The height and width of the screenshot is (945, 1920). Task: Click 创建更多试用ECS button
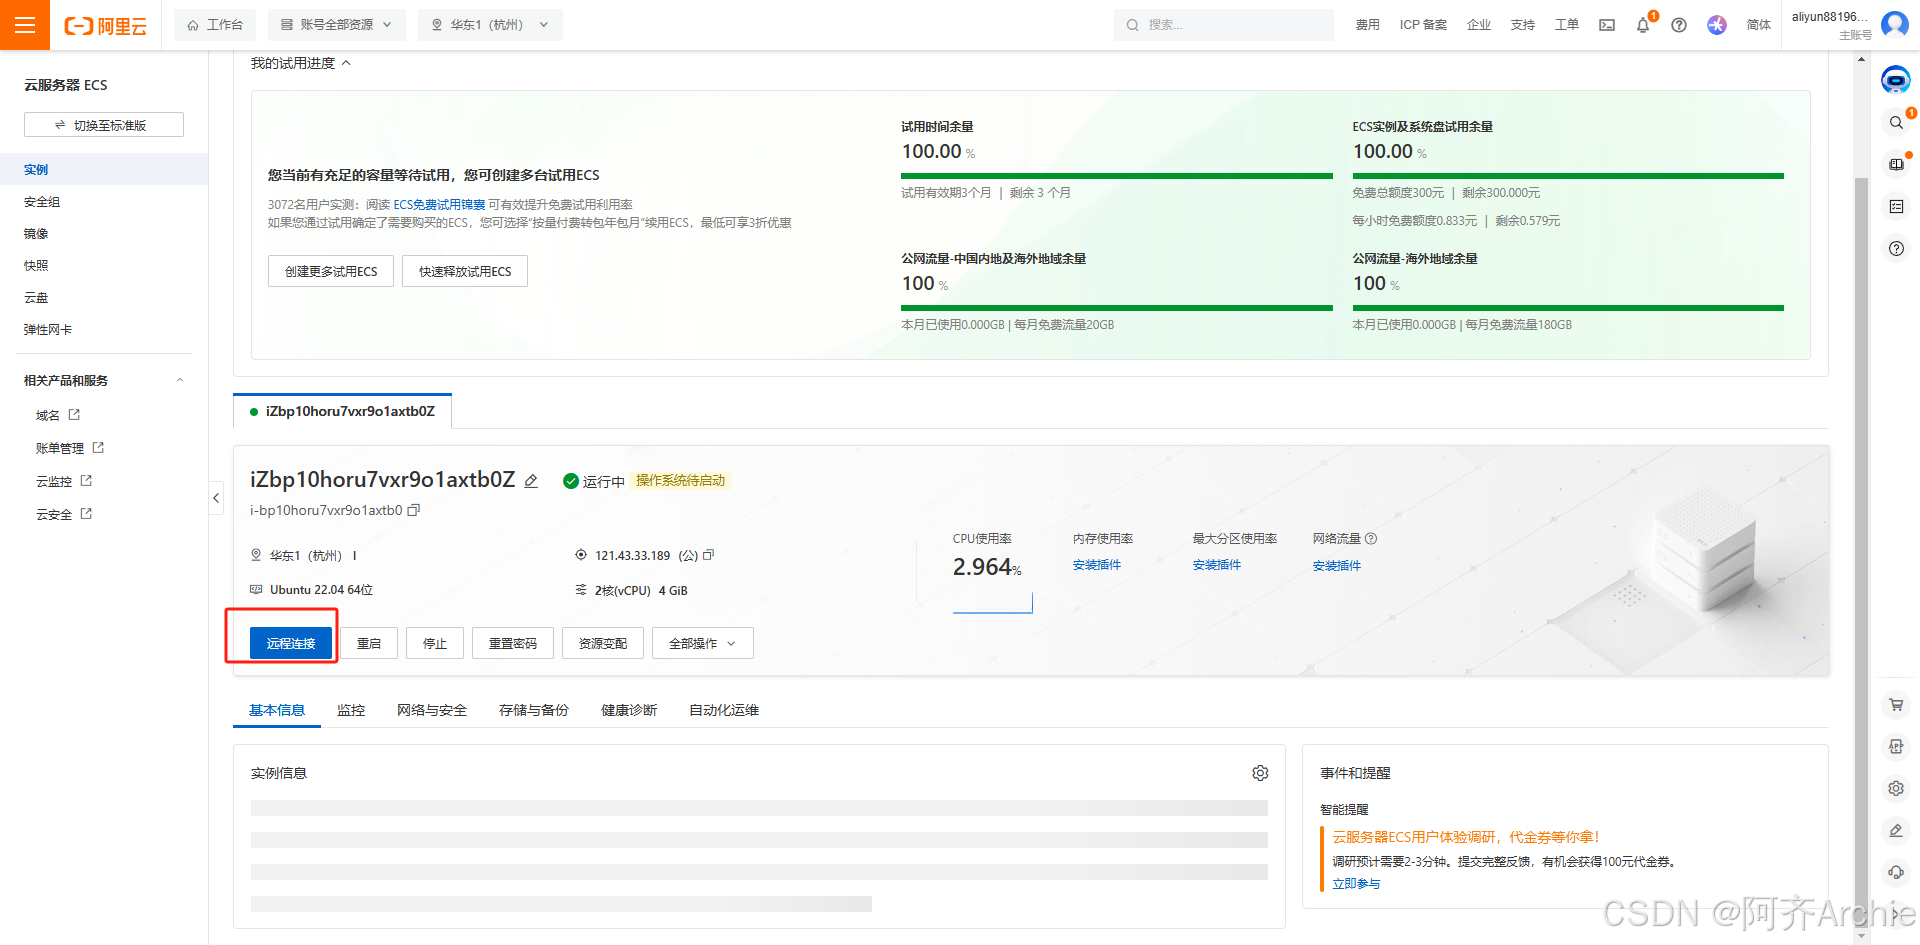(x=331, y=271)
